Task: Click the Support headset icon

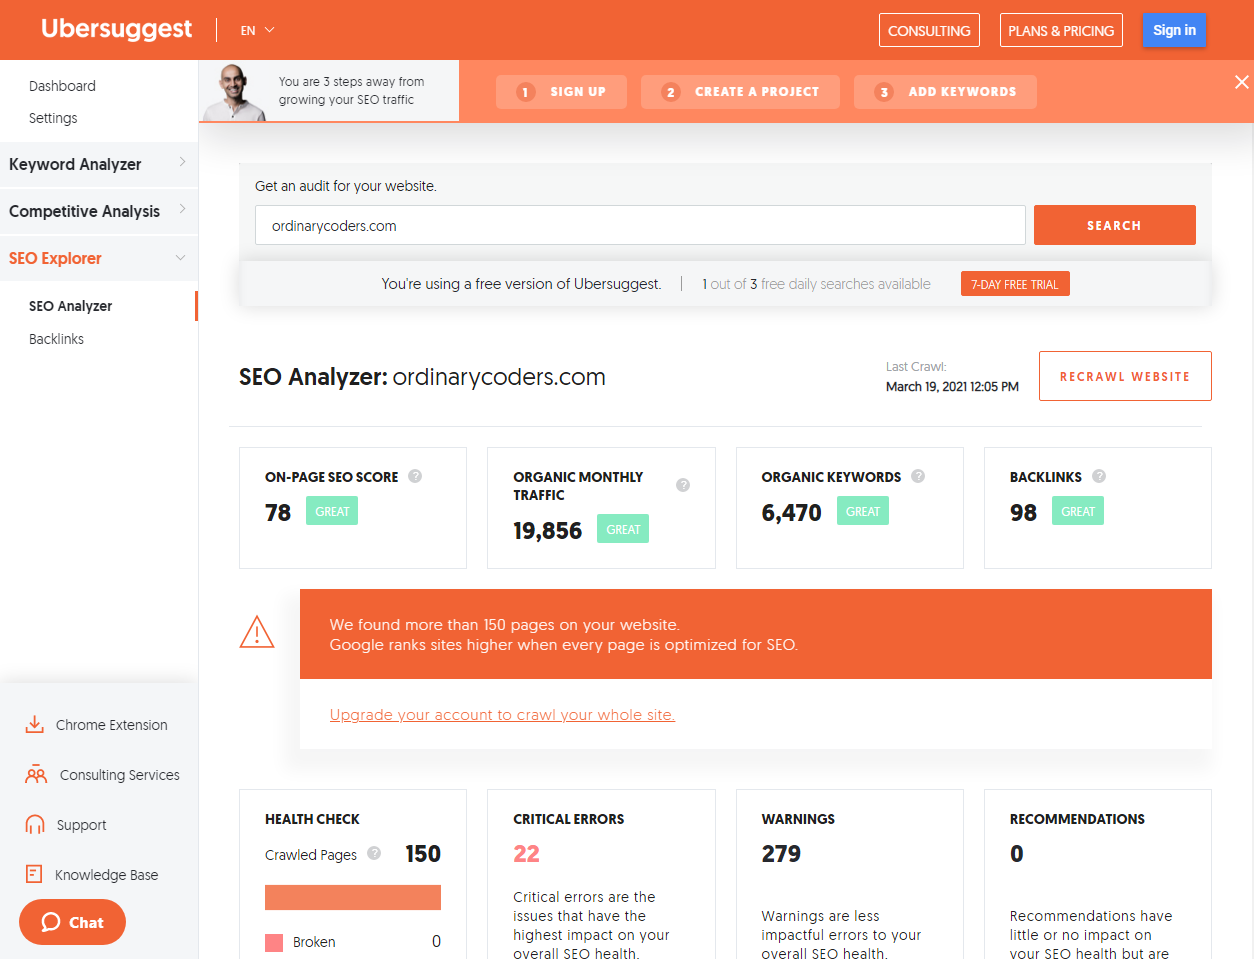Action: pyautogui.click(x=35, y=824)
